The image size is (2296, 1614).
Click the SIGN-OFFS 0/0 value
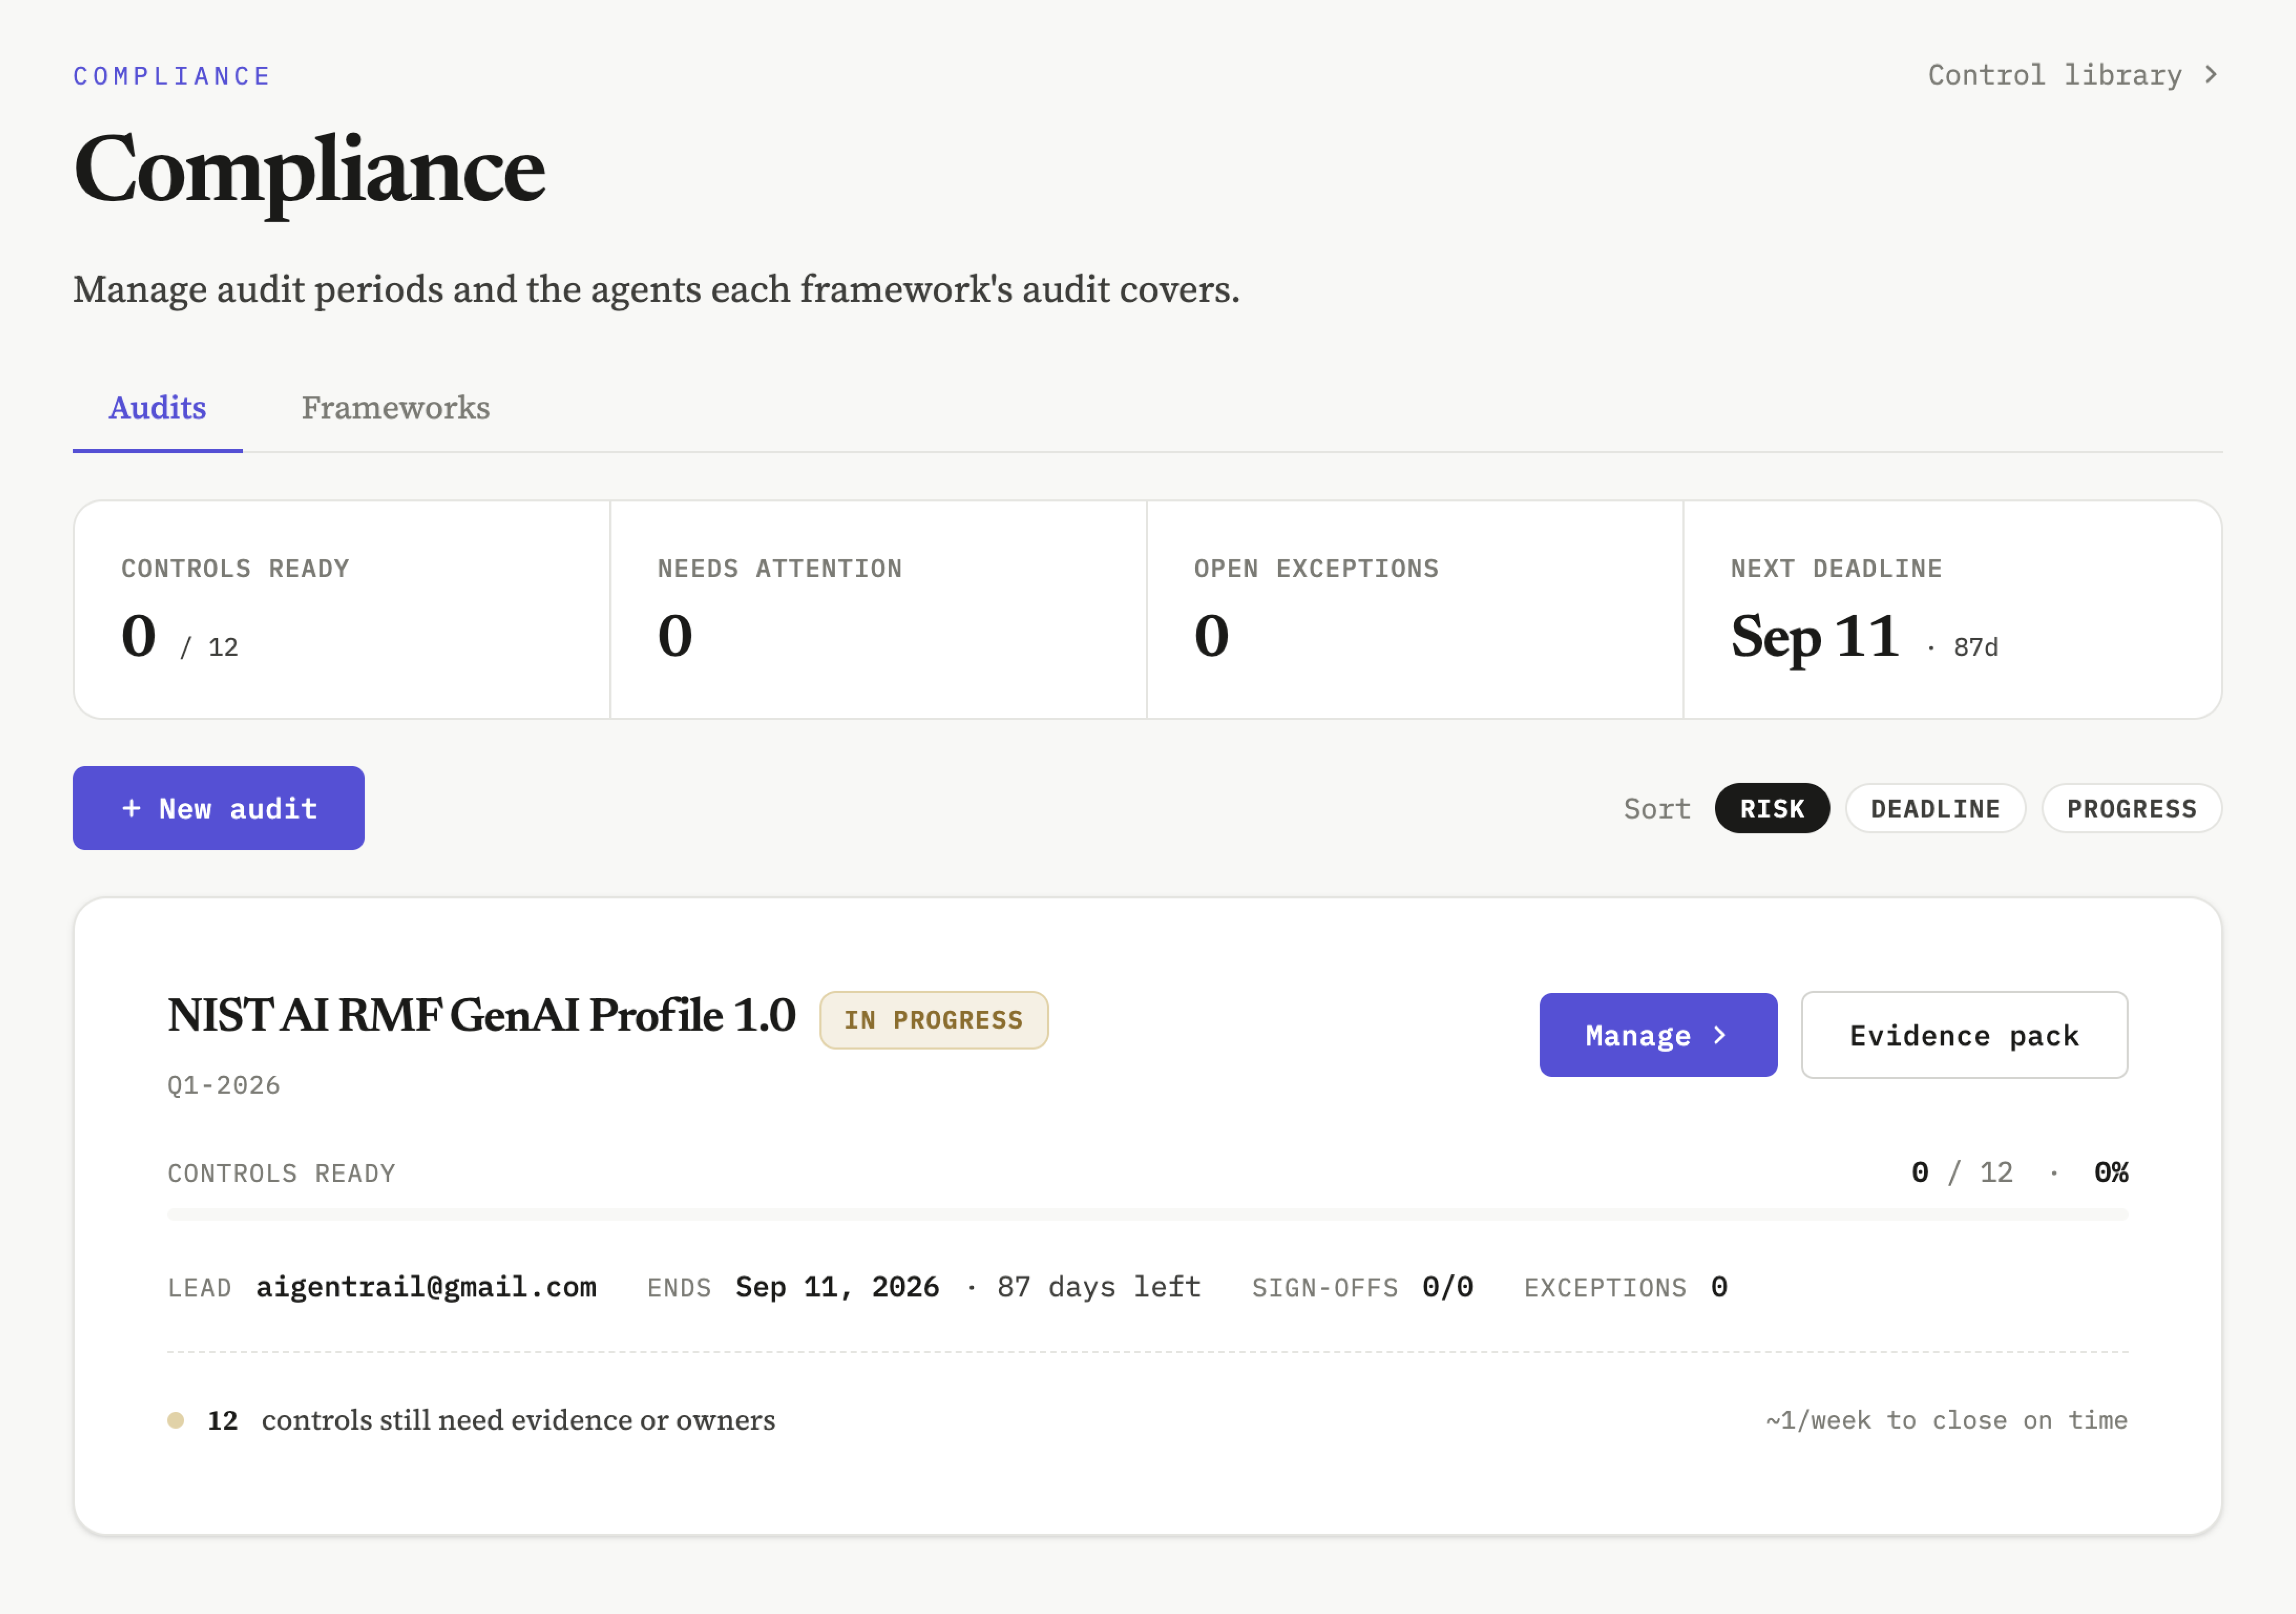1448,1287
